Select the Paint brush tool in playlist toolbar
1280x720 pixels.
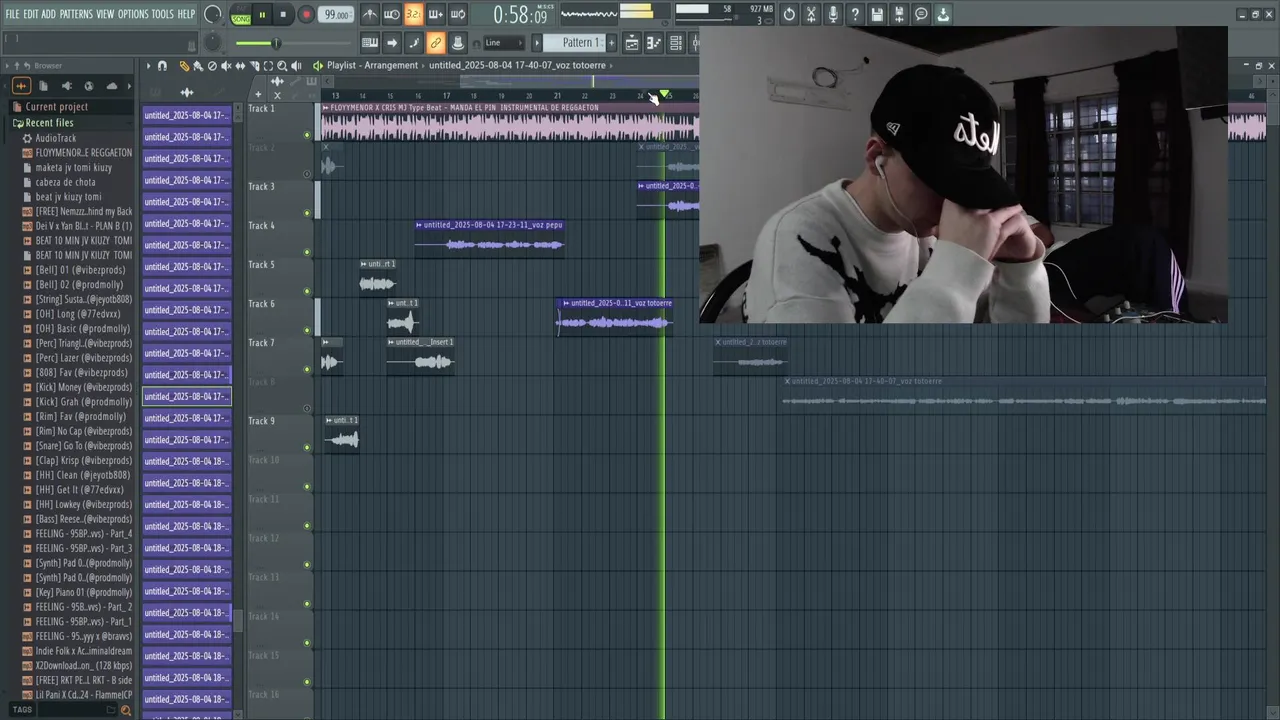[198, 66]
